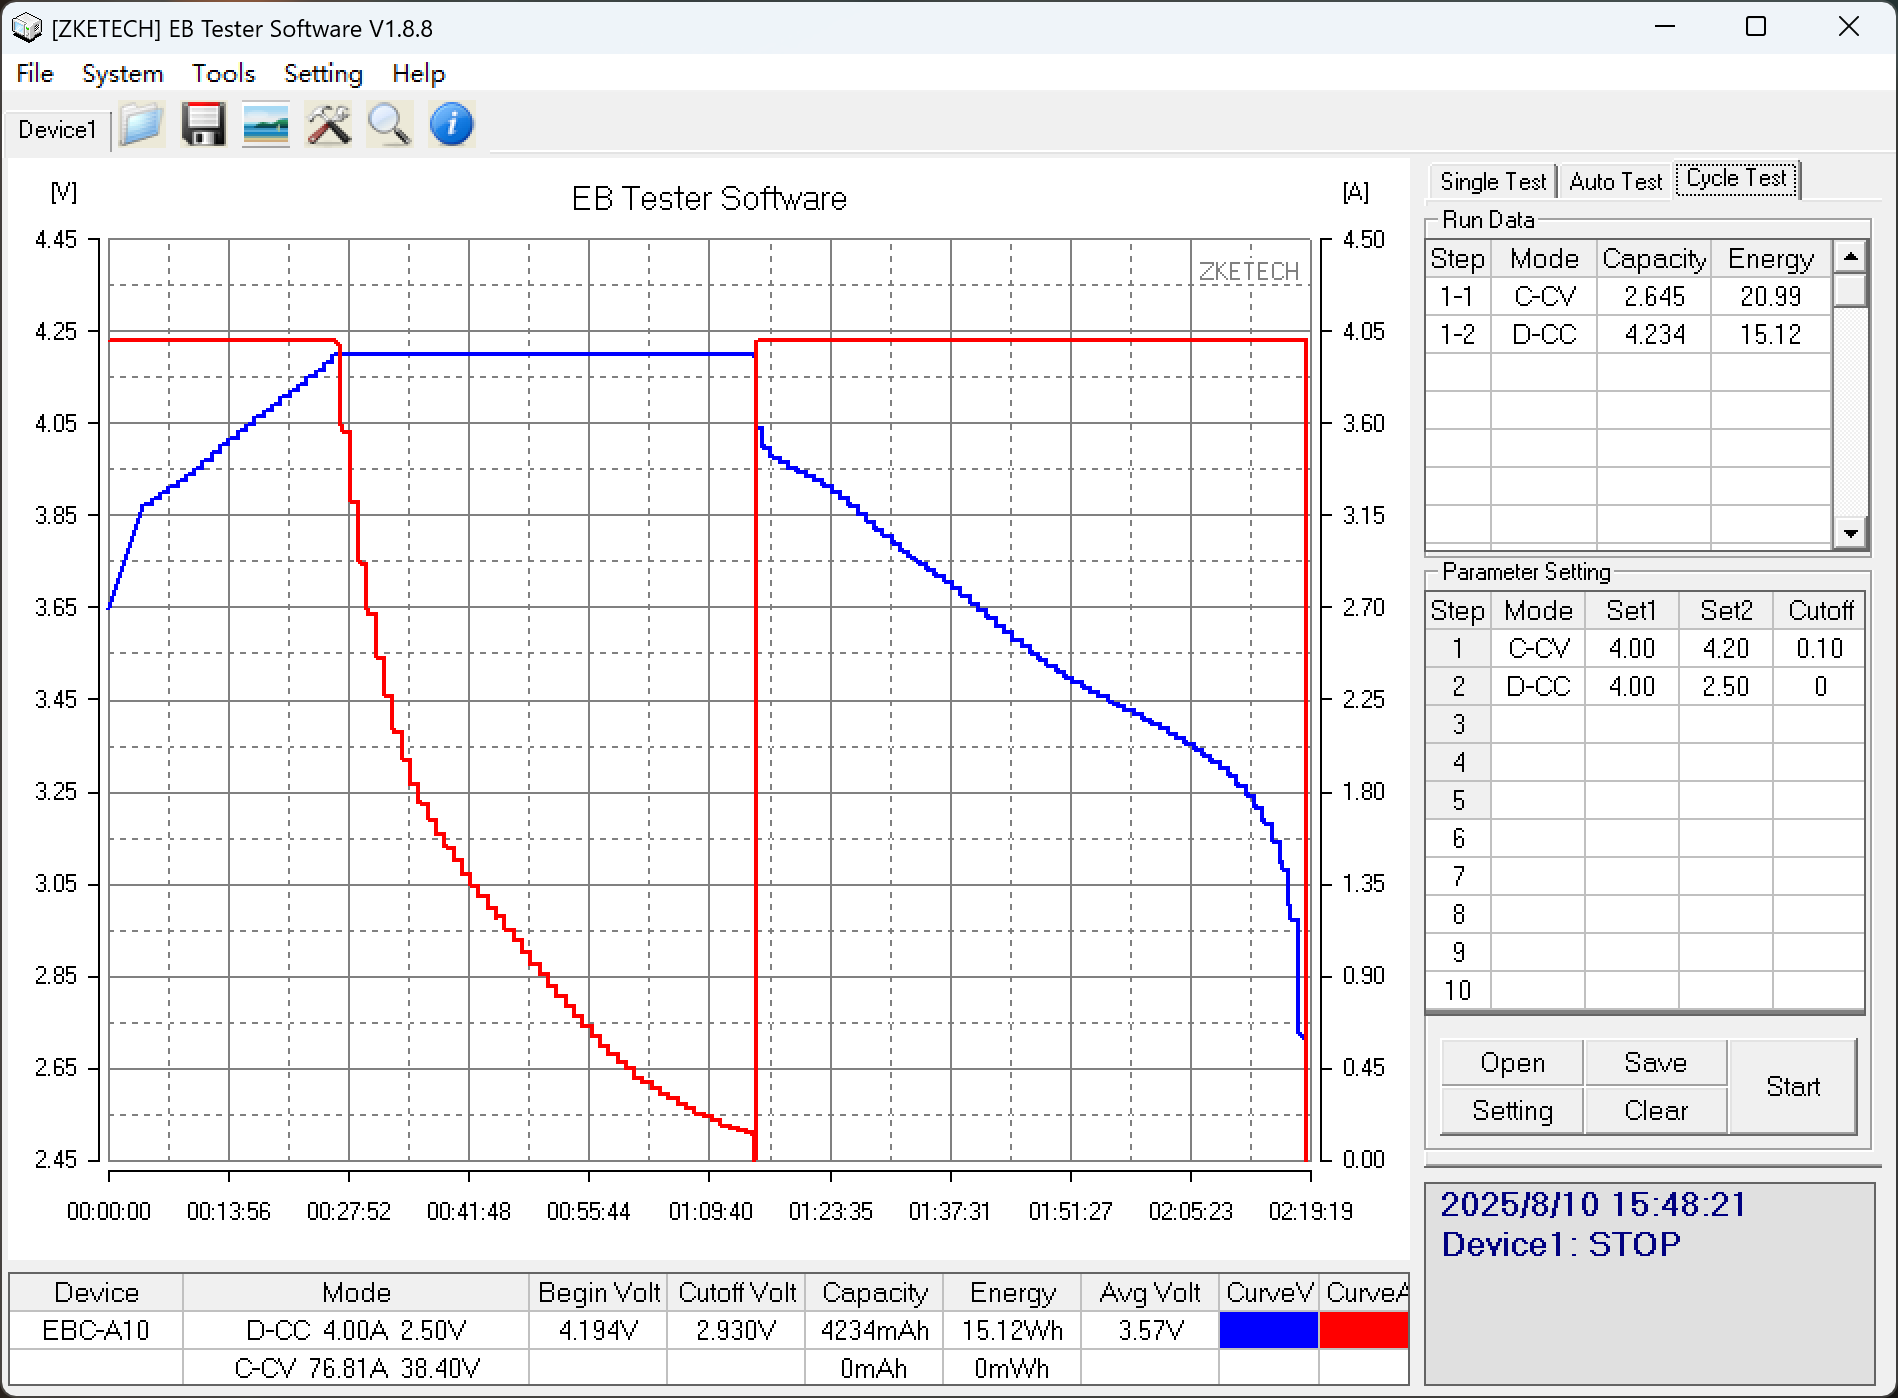Click Run Data row 1-1

[x=1628, y=297]
